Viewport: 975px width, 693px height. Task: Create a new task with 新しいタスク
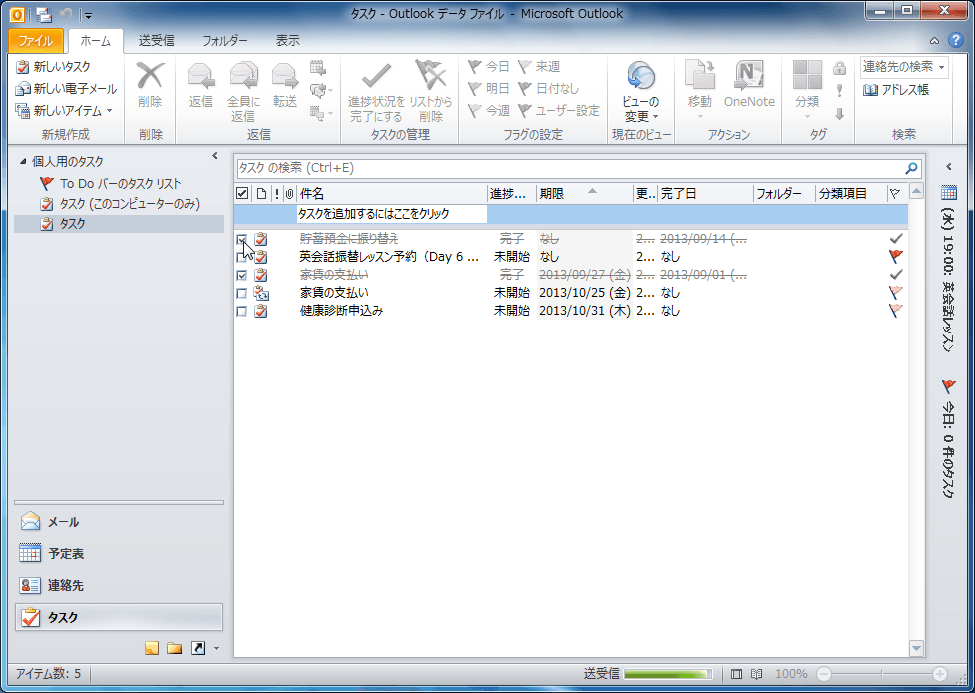coord(53,67)
